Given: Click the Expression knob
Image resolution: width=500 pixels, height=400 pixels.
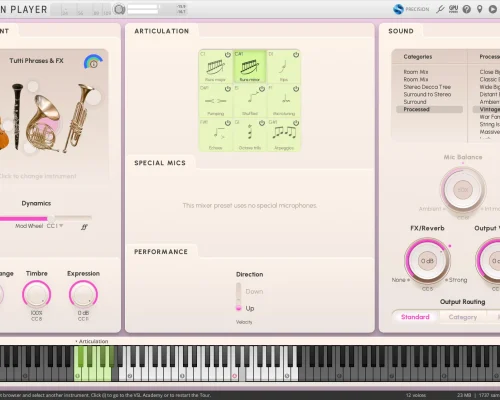Looking at the screenshot, I should [x=83, y=294].
